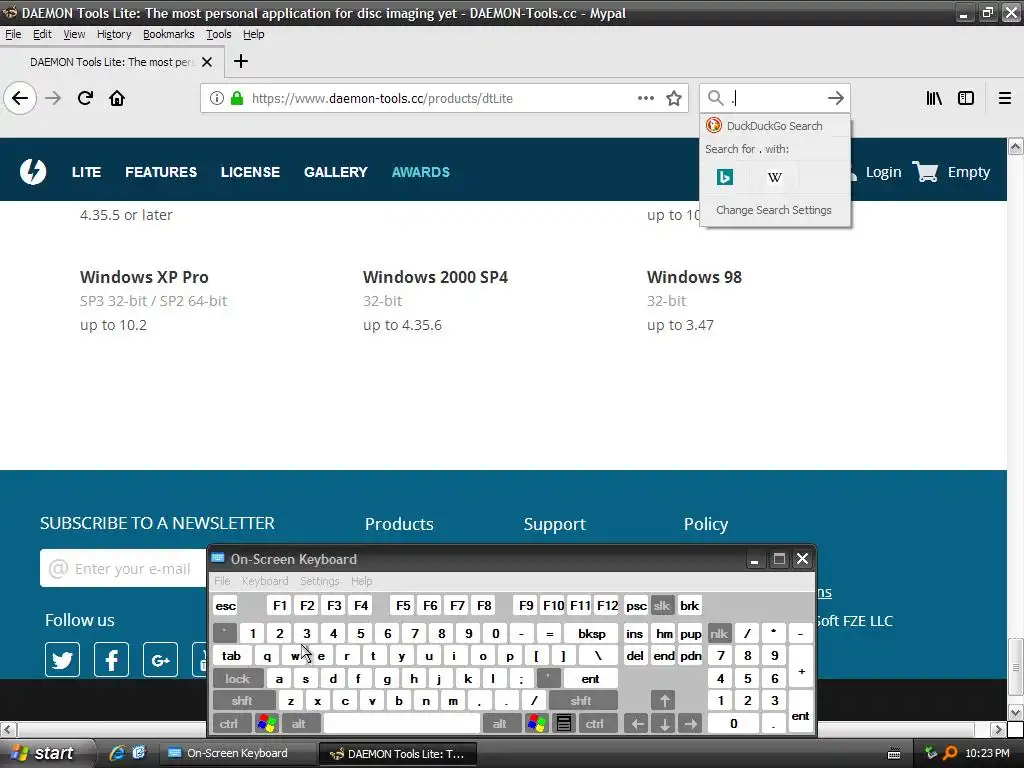Image resolution: width=1024 pixels, height=768 pixels.
Task: Search with Bing icon in dropdown
Action: [724, 177]
